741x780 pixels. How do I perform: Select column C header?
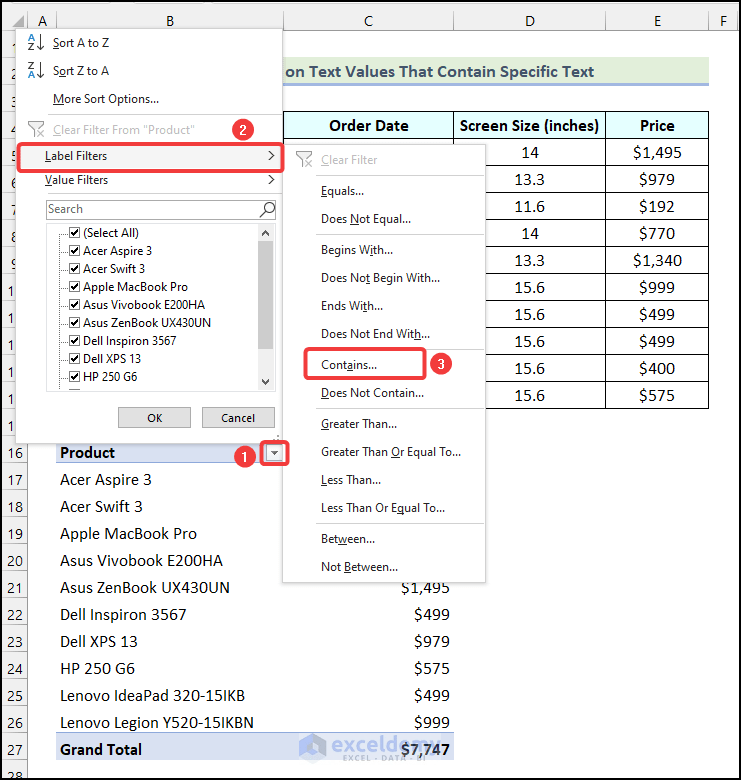click(x=369, y=21)
